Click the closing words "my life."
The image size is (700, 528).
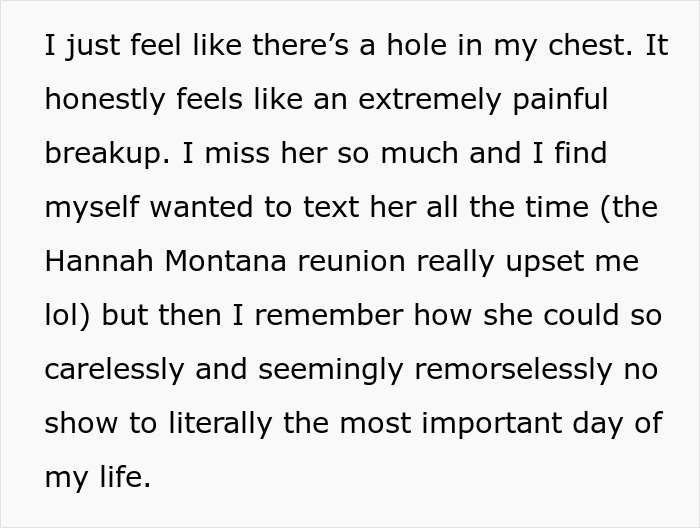pyautogui.click(x=97, y=479)
